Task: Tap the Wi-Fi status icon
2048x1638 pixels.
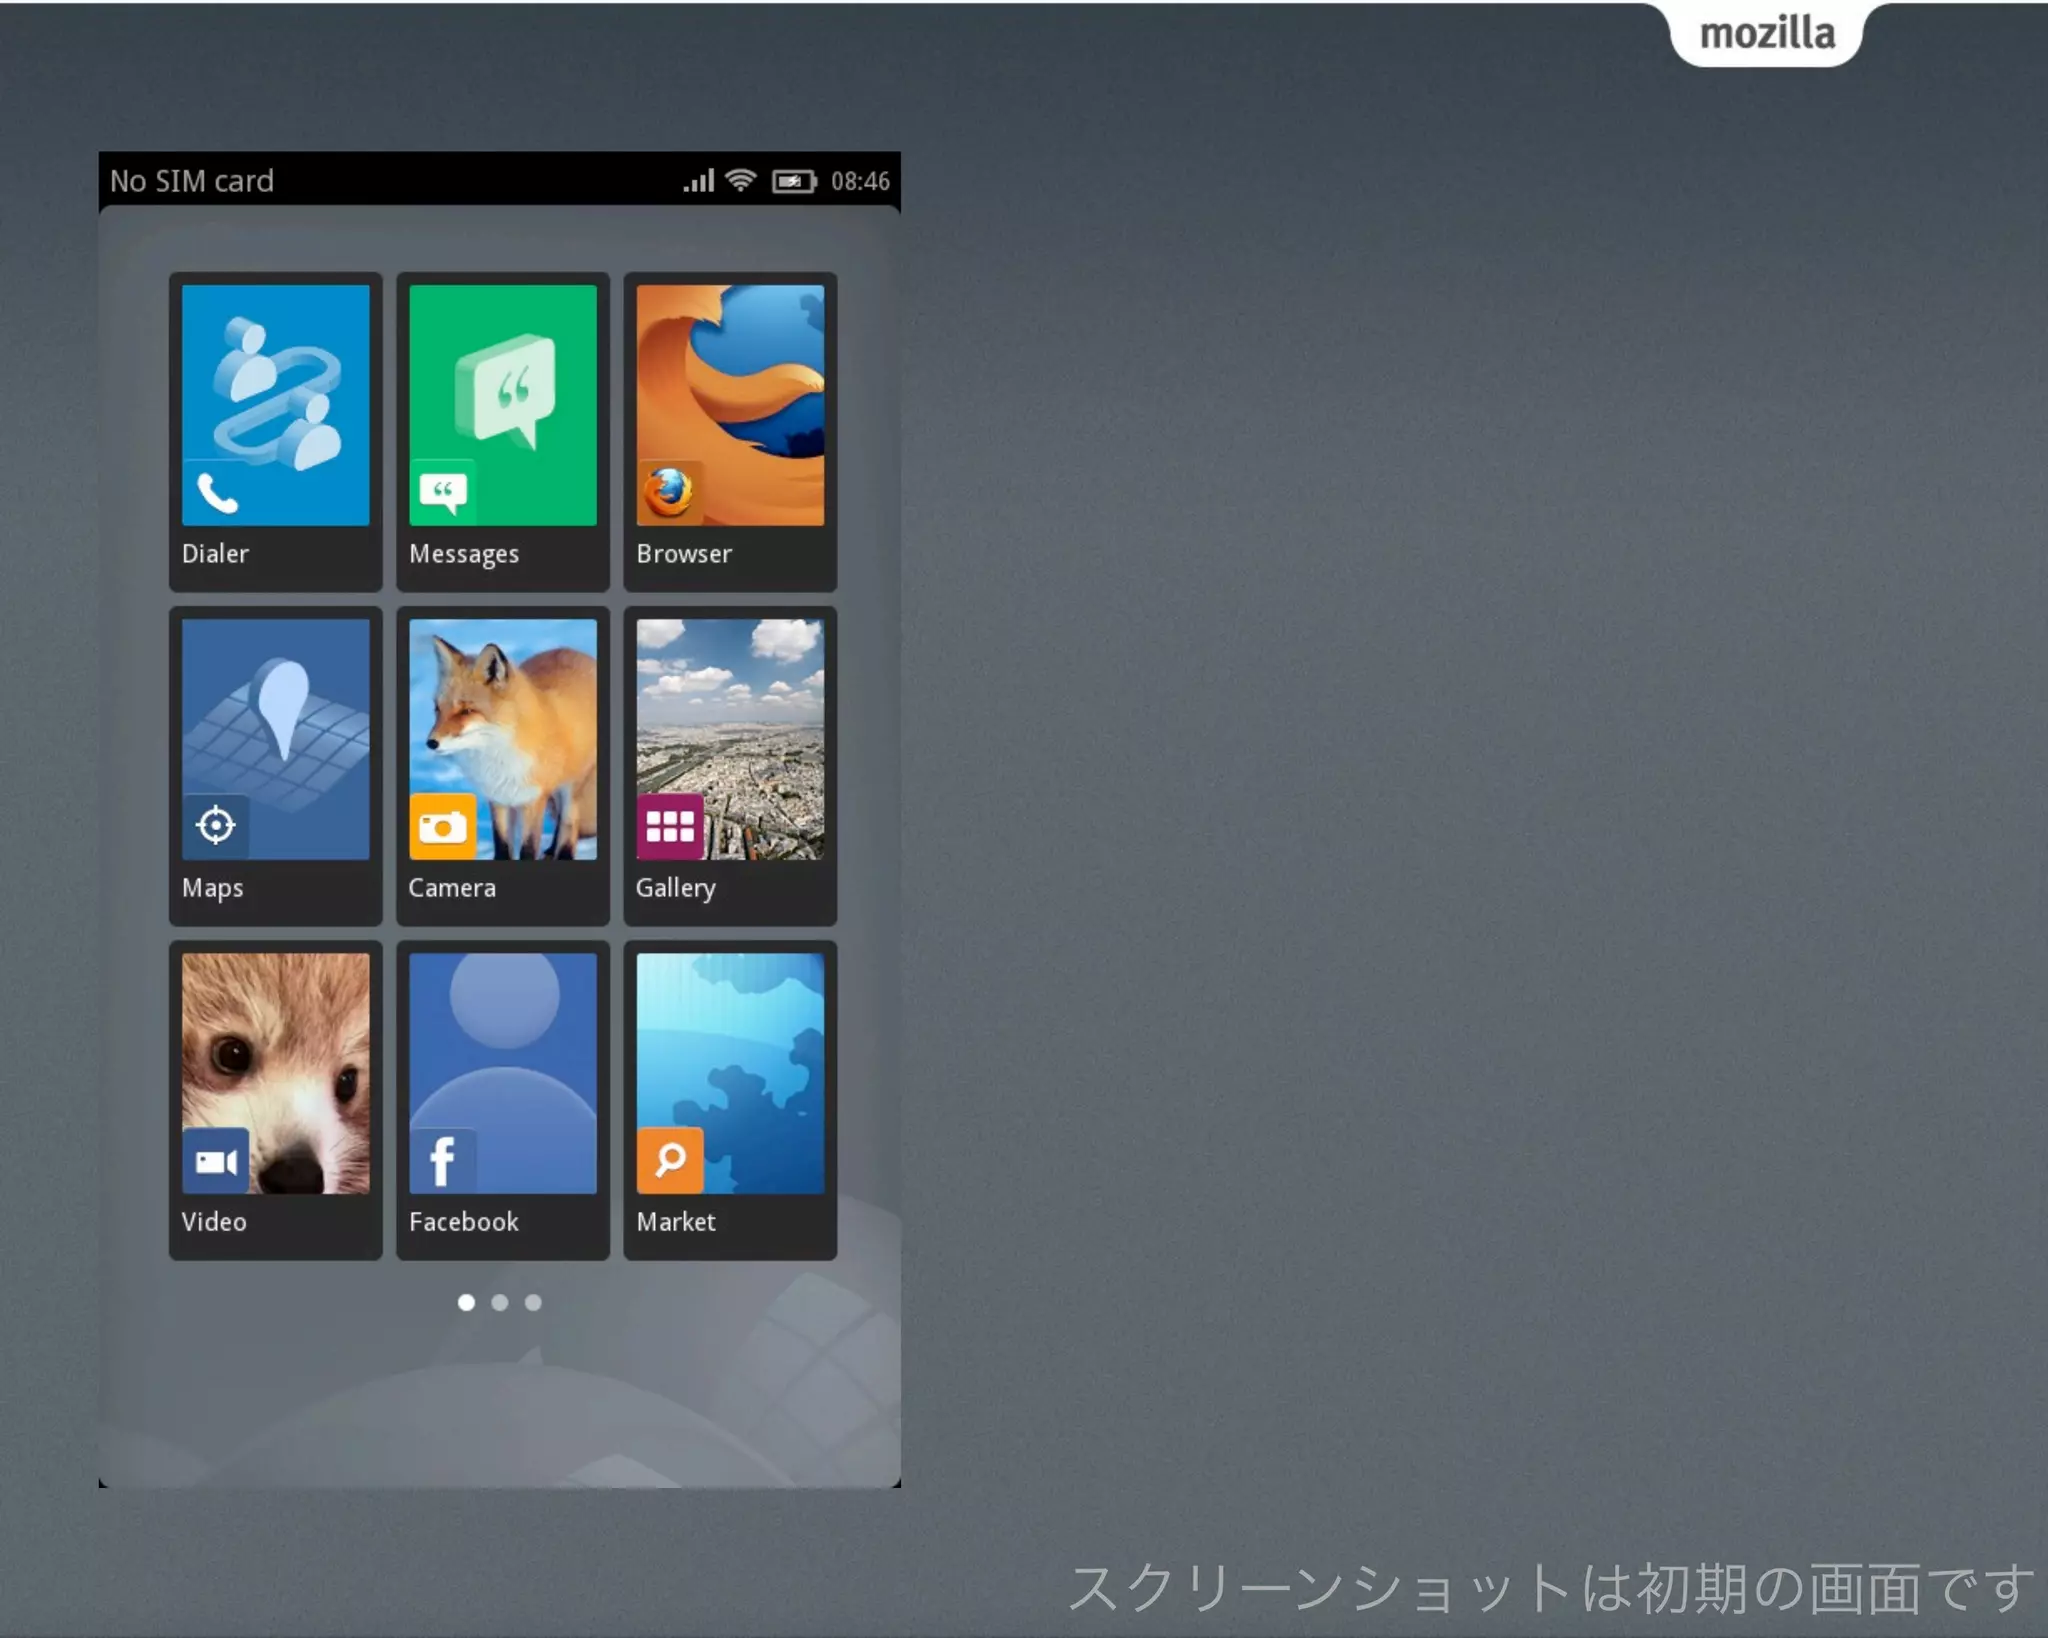Action: [740, 180]
